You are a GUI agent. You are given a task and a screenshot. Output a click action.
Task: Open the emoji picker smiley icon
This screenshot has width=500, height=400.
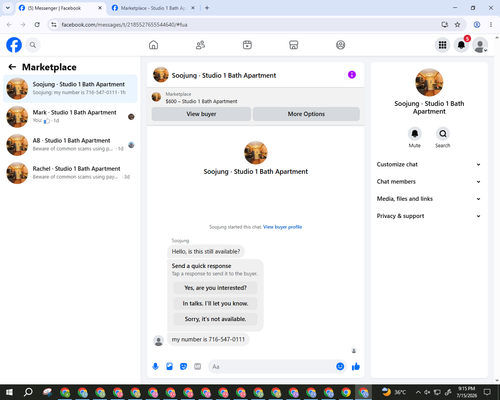tap(340, 367)
